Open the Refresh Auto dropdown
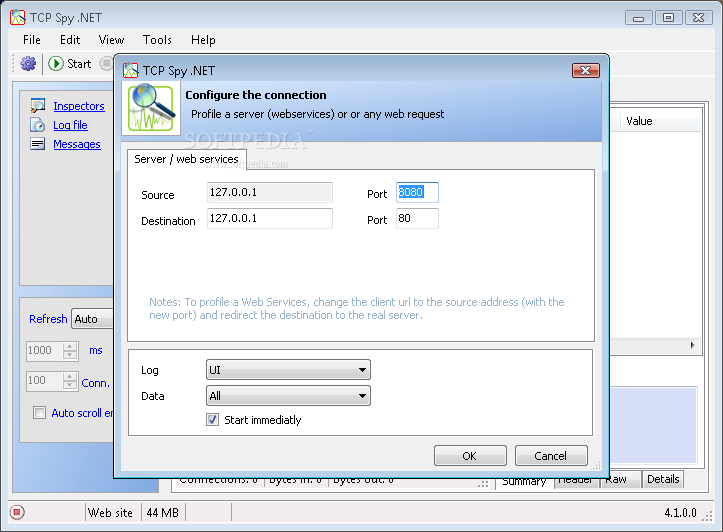723x532 pixels. [x=92, y=319]
